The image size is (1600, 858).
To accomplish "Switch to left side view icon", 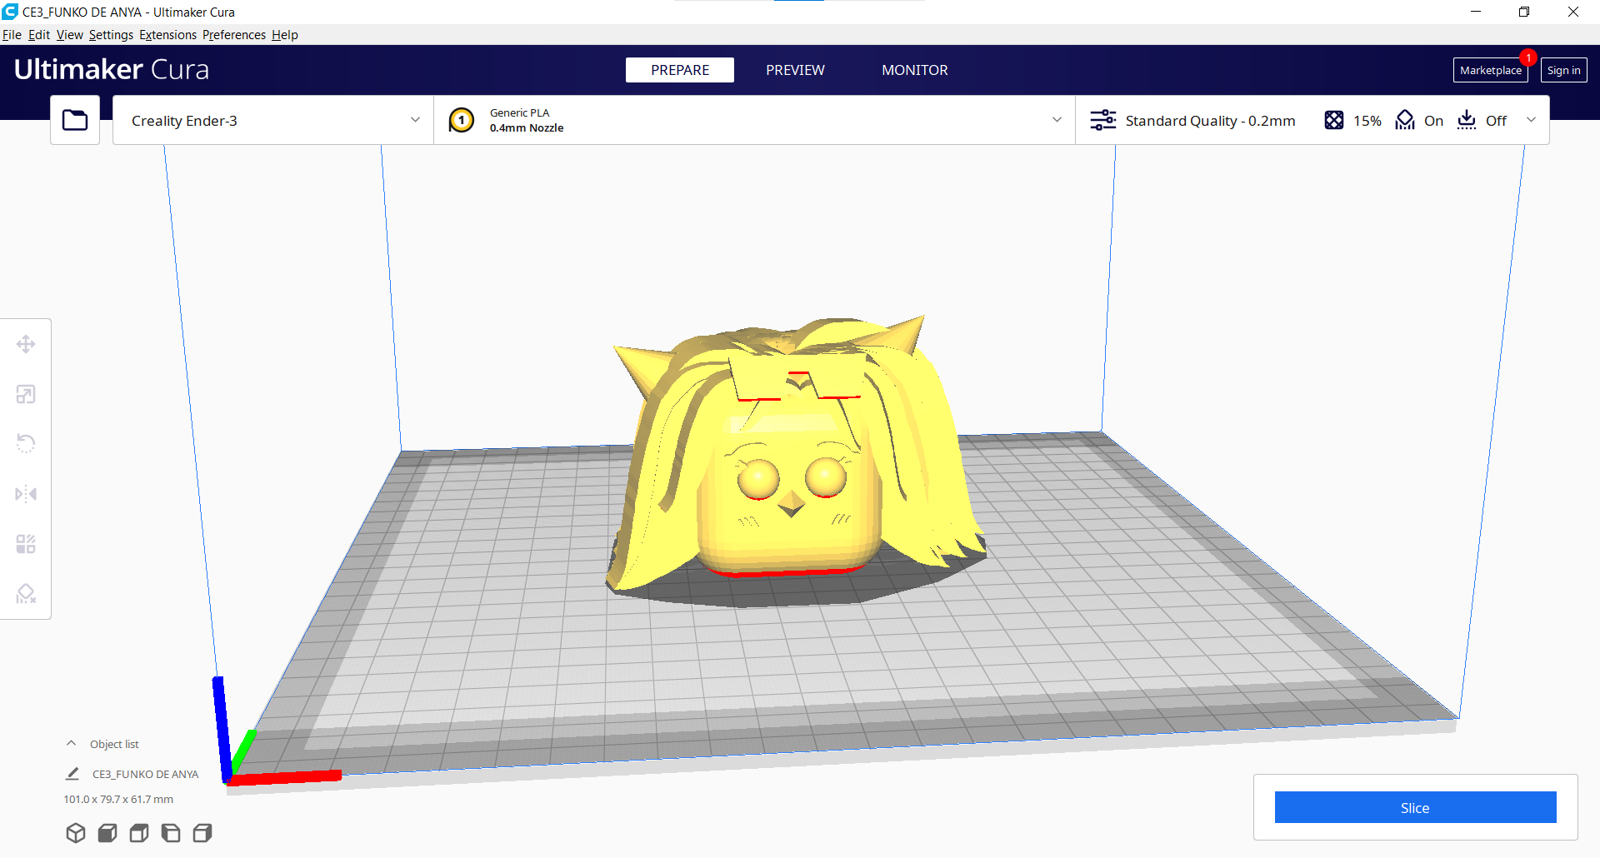I will (x=171, y=833).
